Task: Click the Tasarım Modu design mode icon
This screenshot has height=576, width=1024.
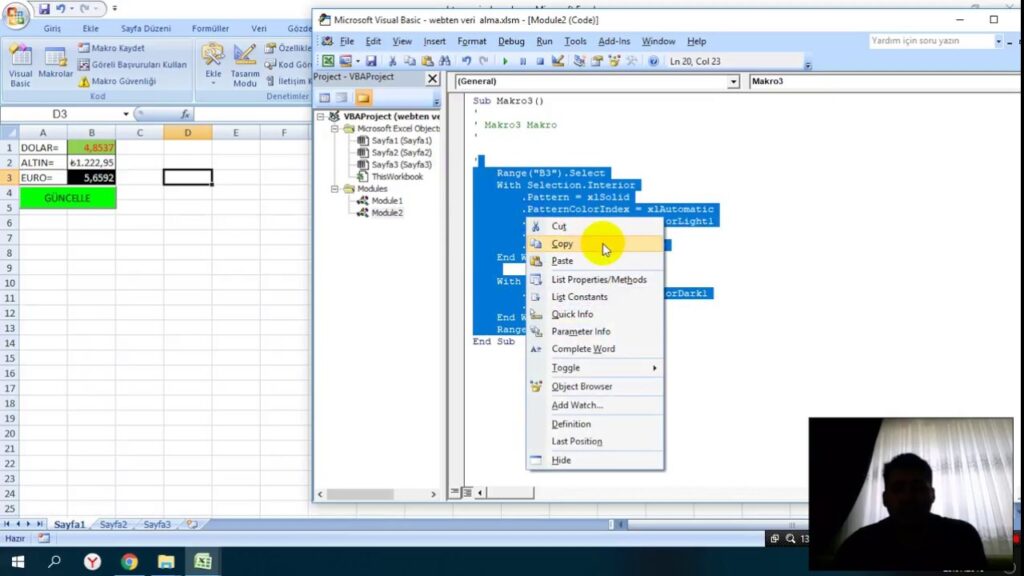Action: tap(245, 67)
